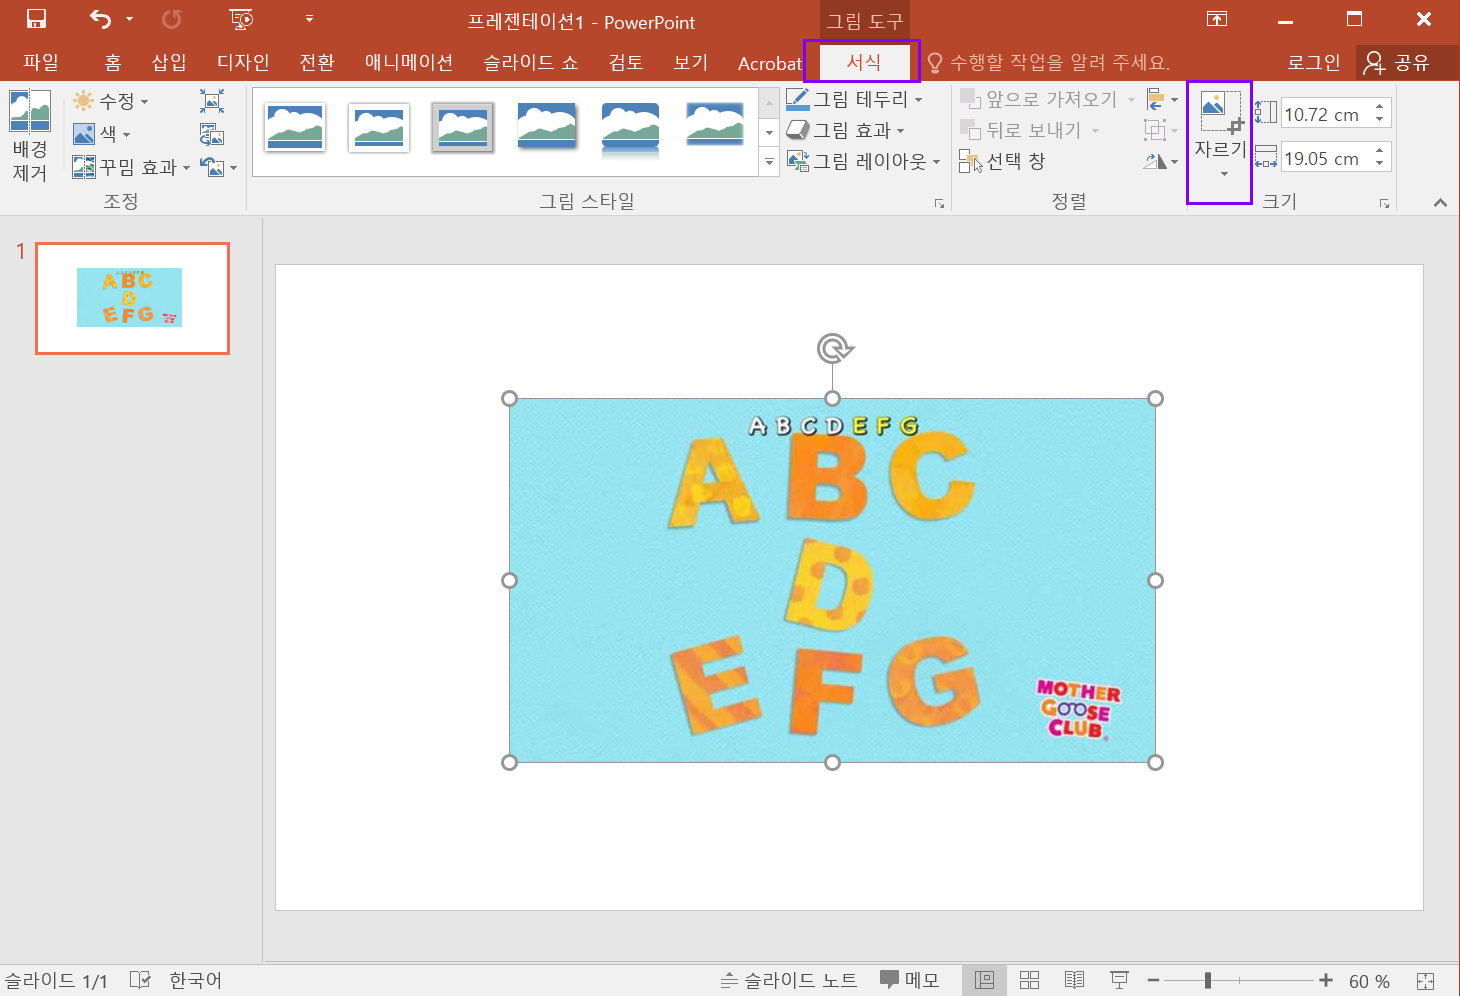This screenshot has width=1460, height=996.
Task: Apply the first picture style thumbnail
Action: 295,127
